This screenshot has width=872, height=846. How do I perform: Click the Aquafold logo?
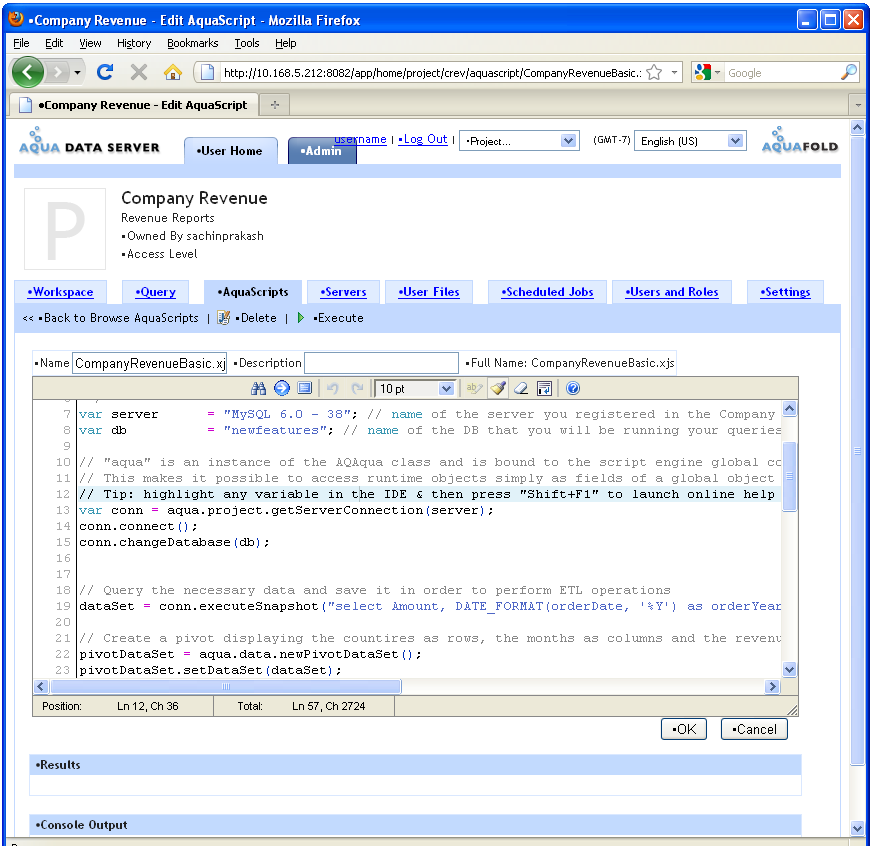pos(799,140)
